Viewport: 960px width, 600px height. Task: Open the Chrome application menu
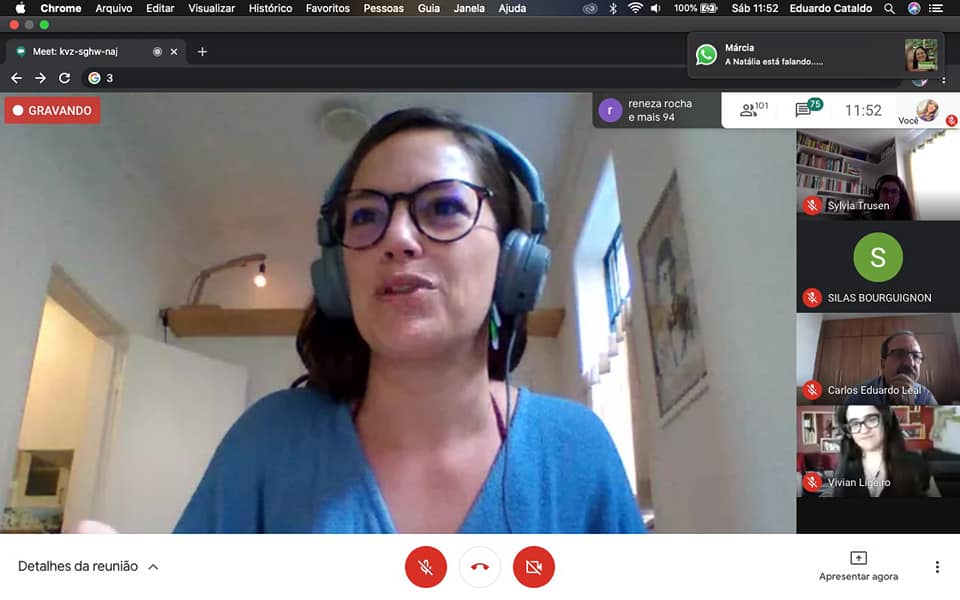61,8
